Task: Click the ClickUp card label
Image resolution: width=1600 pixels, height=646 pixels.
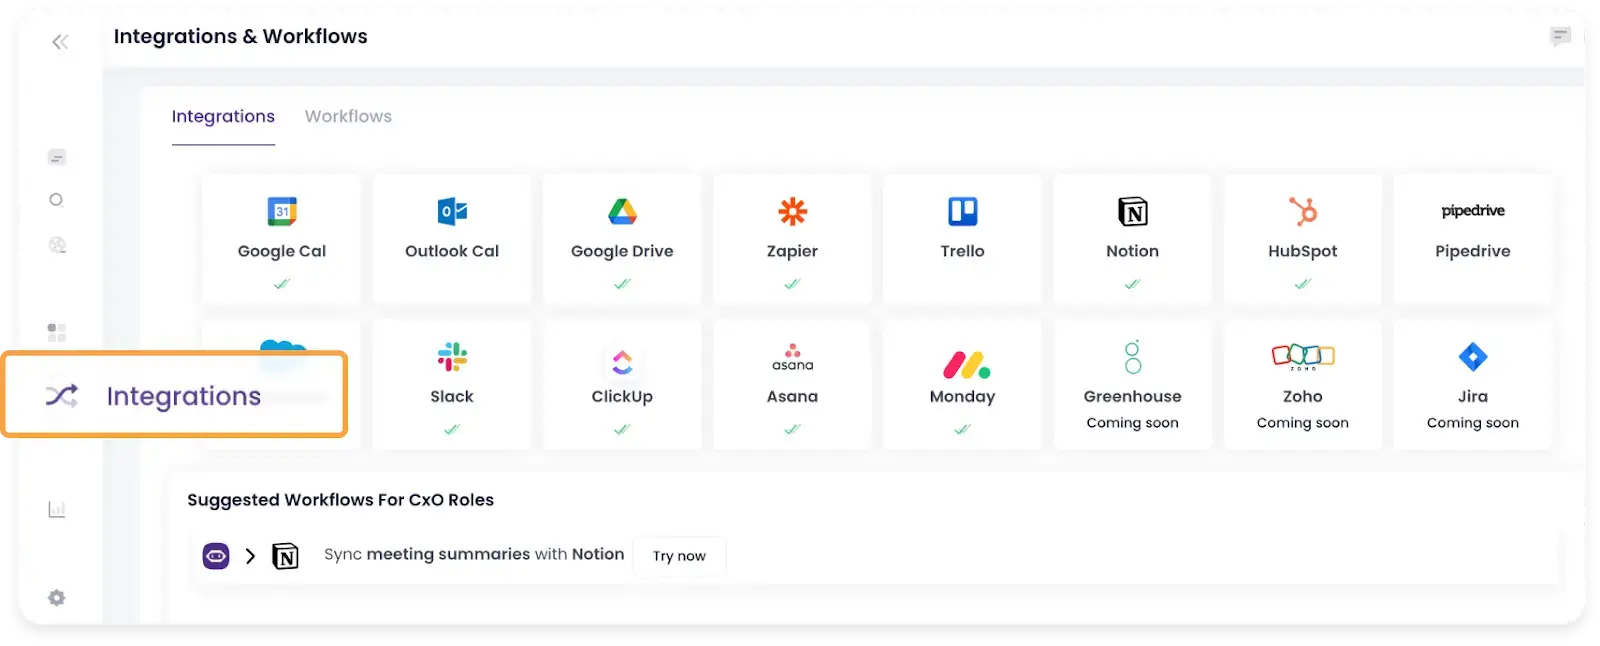Action: [622, 396]
